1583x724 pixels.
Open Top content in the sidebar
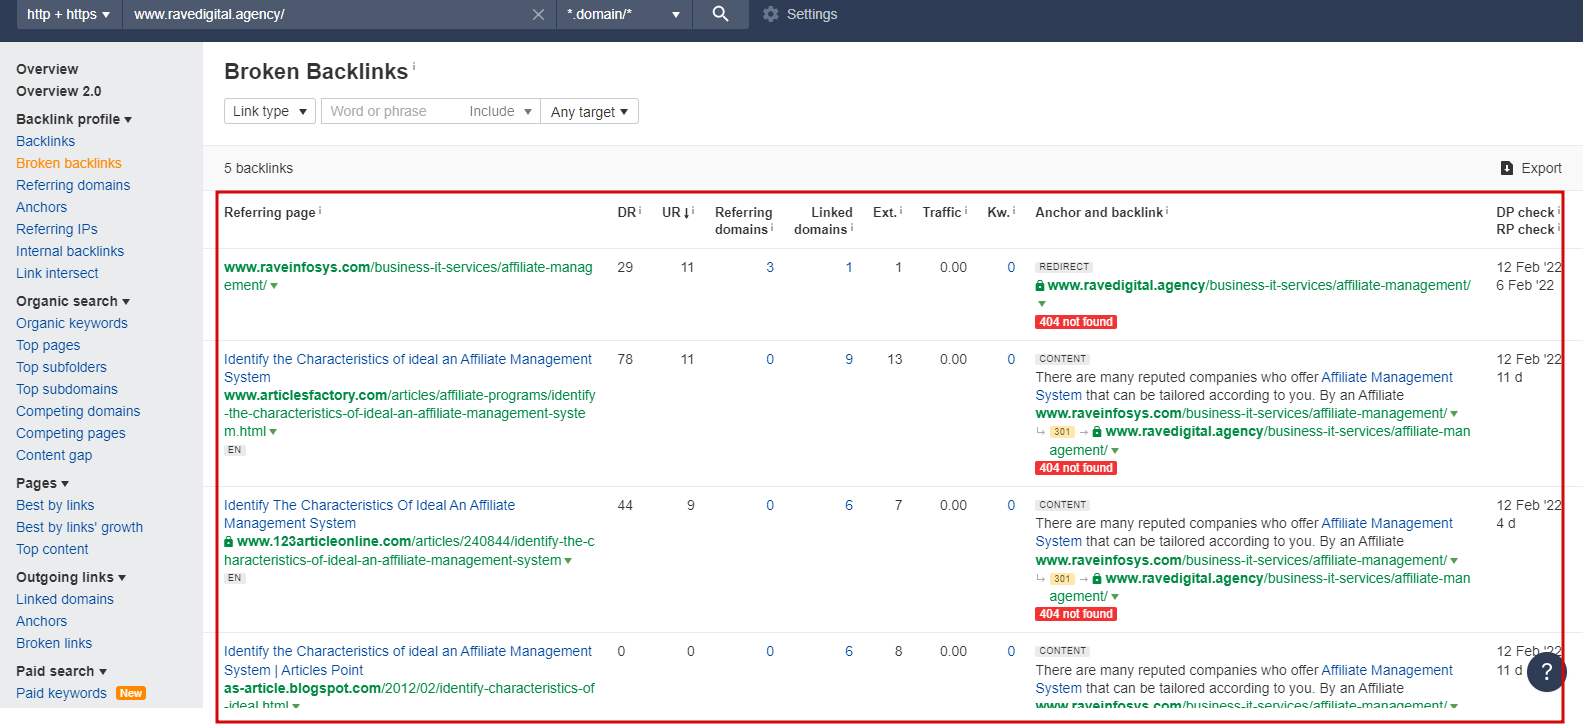(52, 549)
